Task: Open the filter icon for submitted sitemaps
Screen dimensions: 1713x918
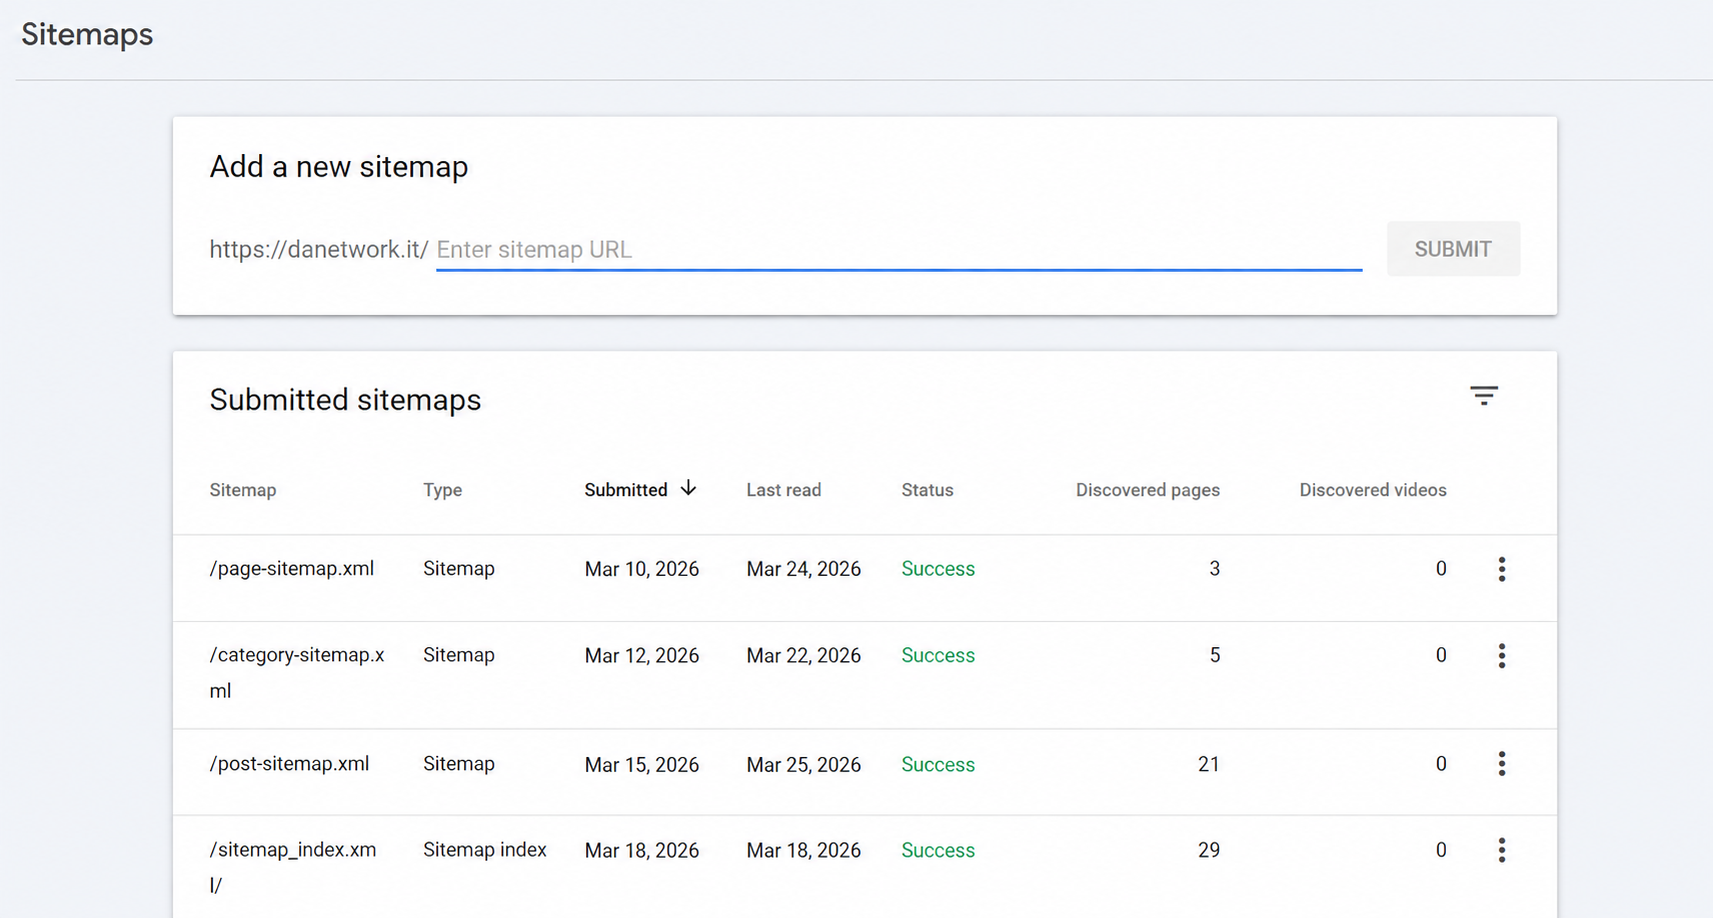Action: (x=1484, y=396)
